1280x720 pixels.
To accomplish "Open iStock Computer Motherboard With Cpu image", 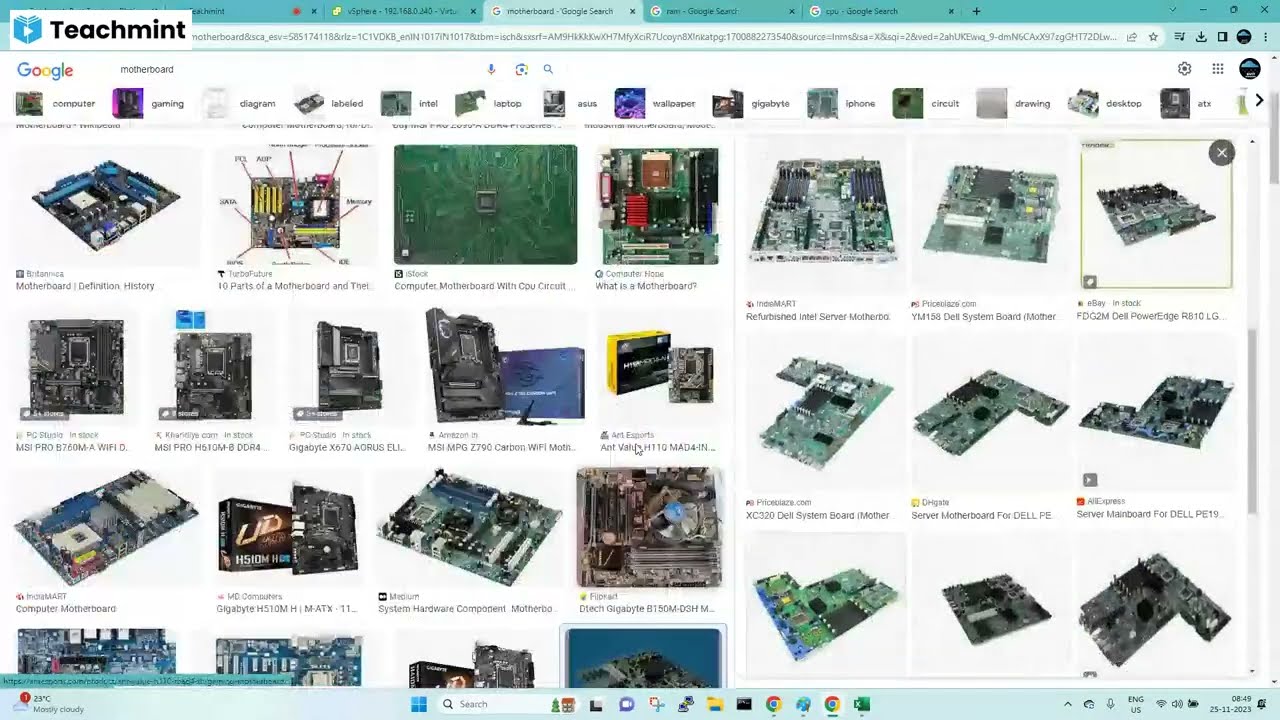I will (485, 205).
